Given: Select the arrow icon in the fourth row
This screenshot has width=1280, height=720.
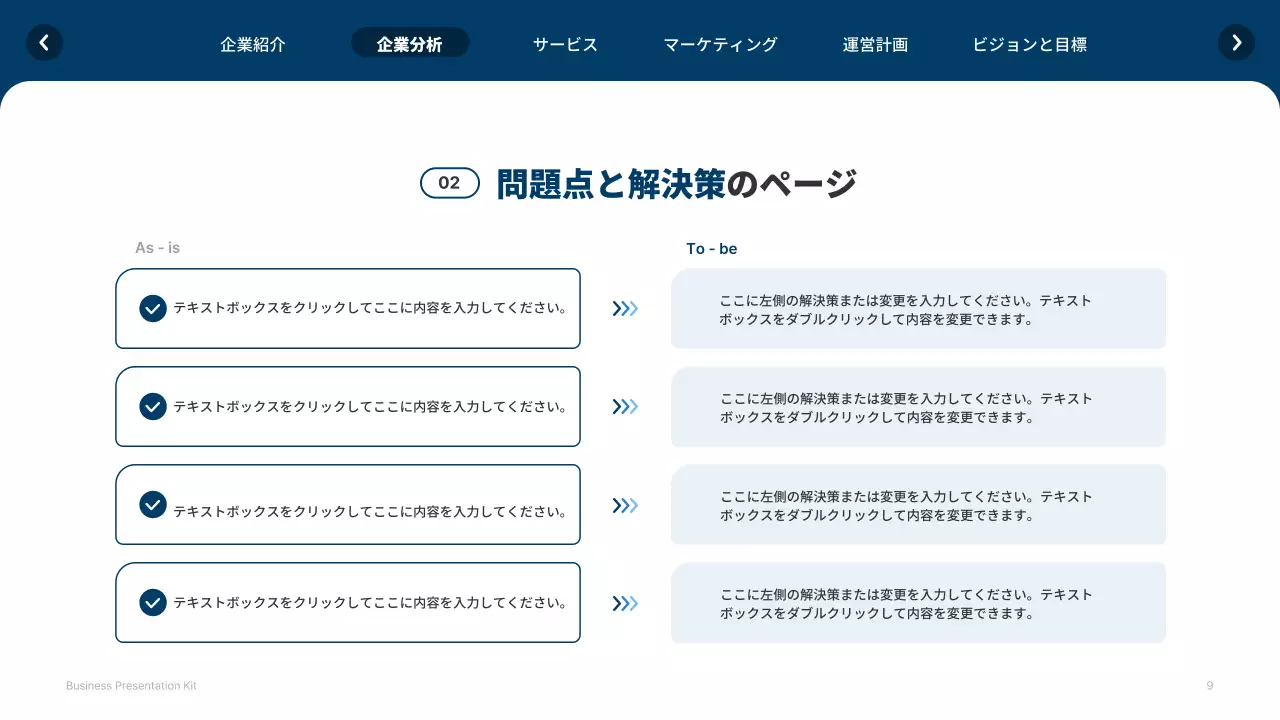Looking at the screenshot, I should (625, 603).
